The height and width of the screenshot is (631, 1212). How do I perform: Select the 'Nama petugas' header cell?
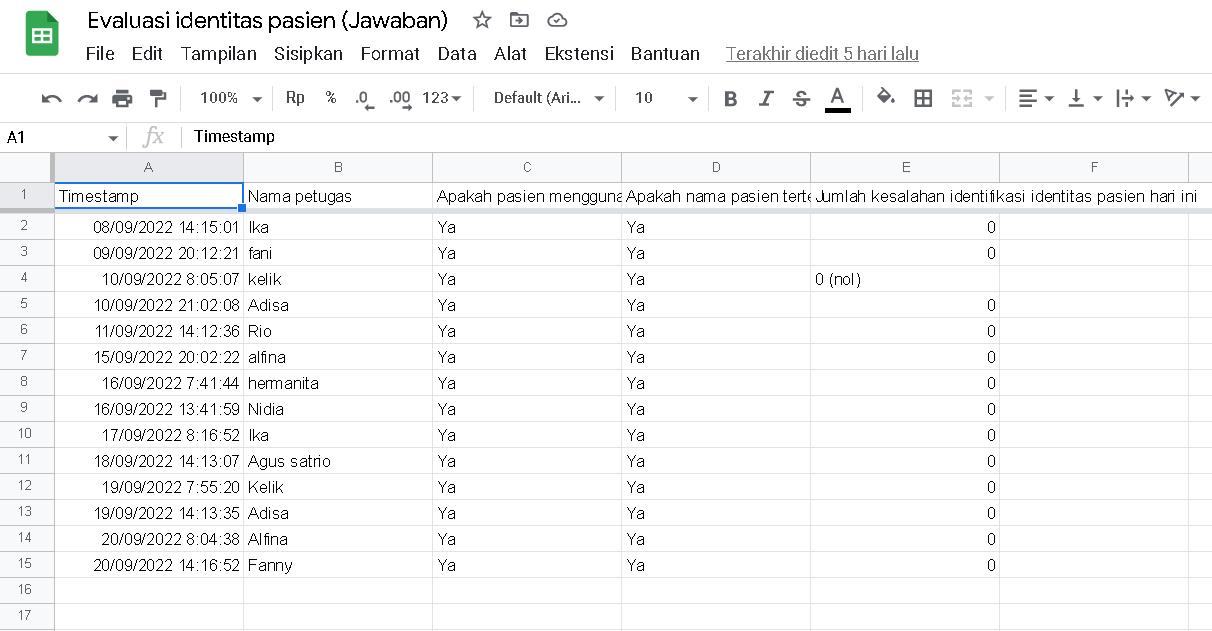click(x=338, y=196)
